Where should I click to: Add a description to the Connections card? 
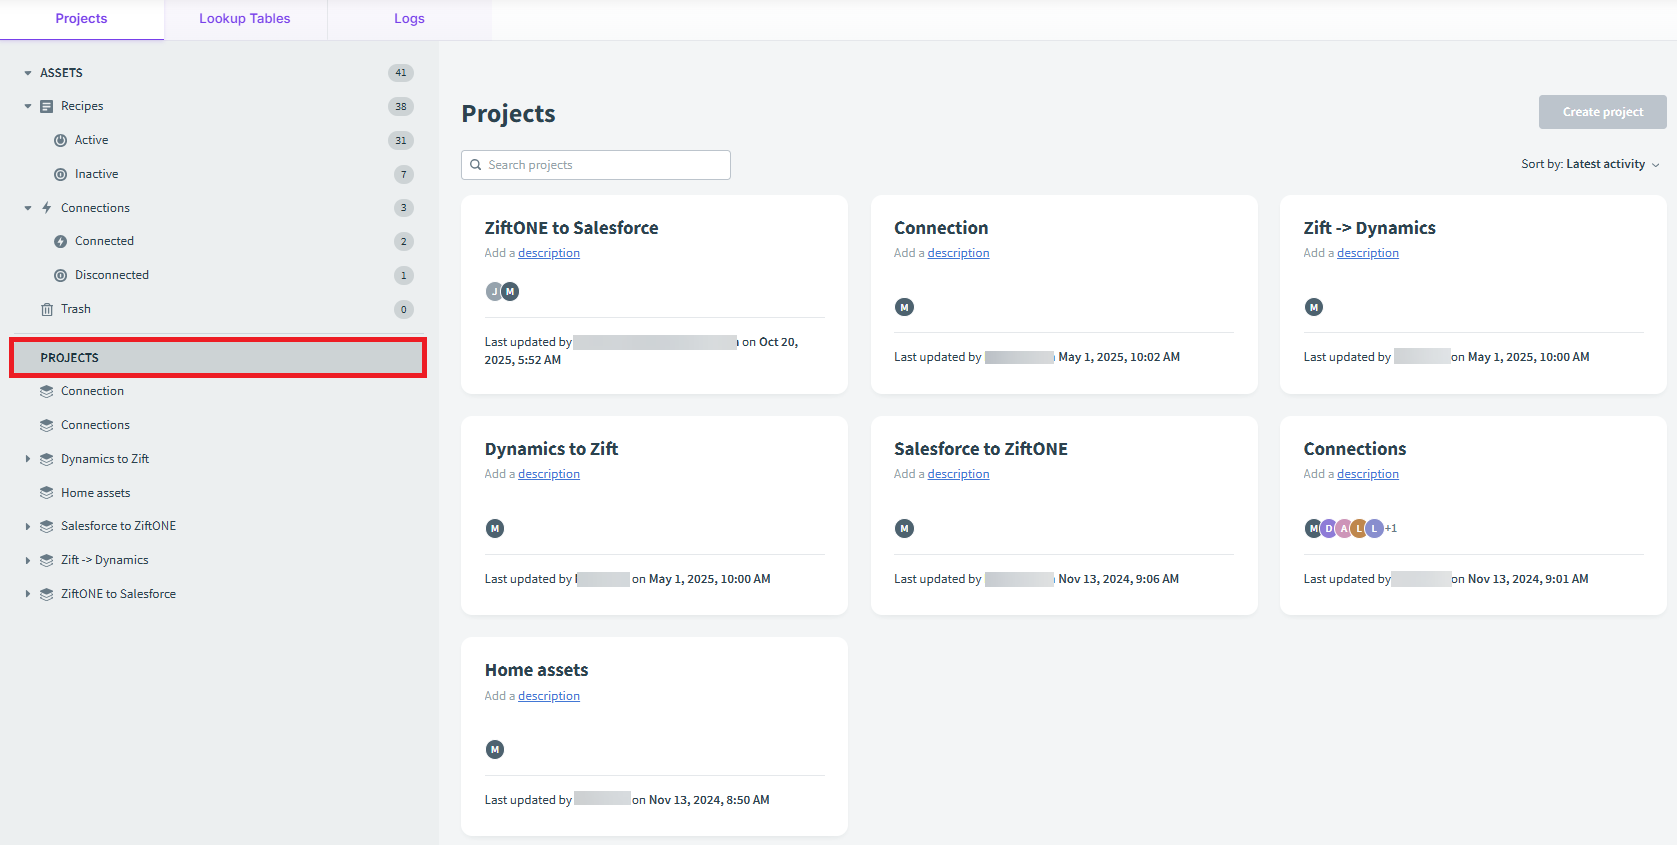point(1368,474)
